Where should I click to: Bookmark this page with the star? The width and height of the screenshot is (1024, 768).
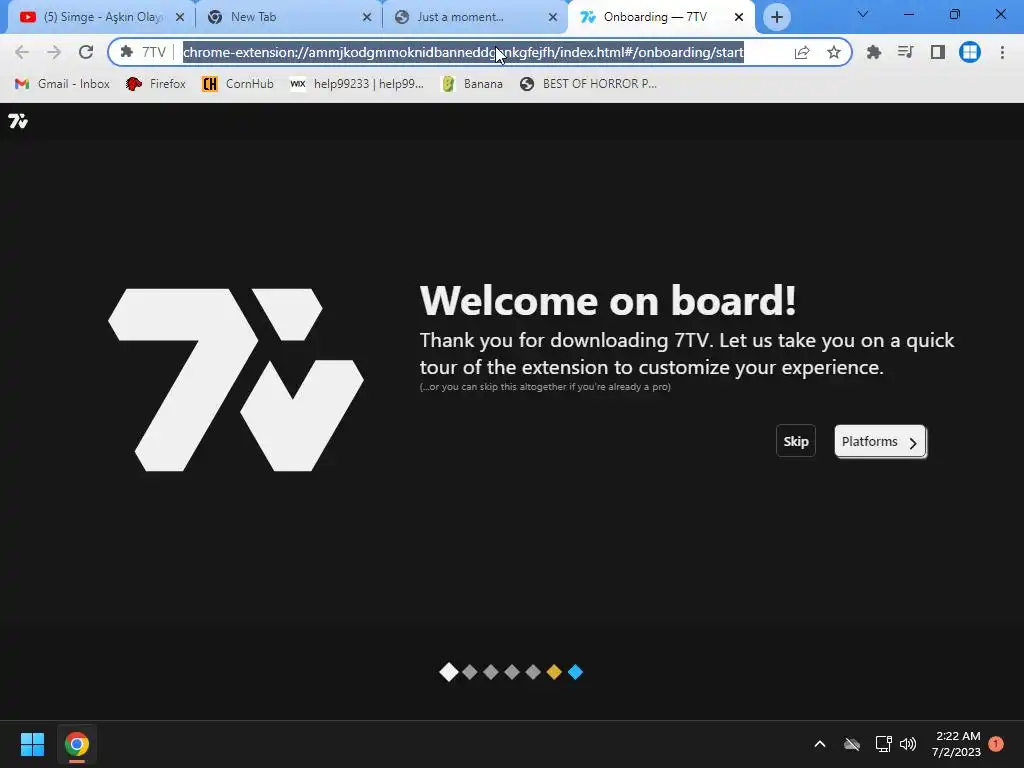pyautogui.click(x=833, y=52)
